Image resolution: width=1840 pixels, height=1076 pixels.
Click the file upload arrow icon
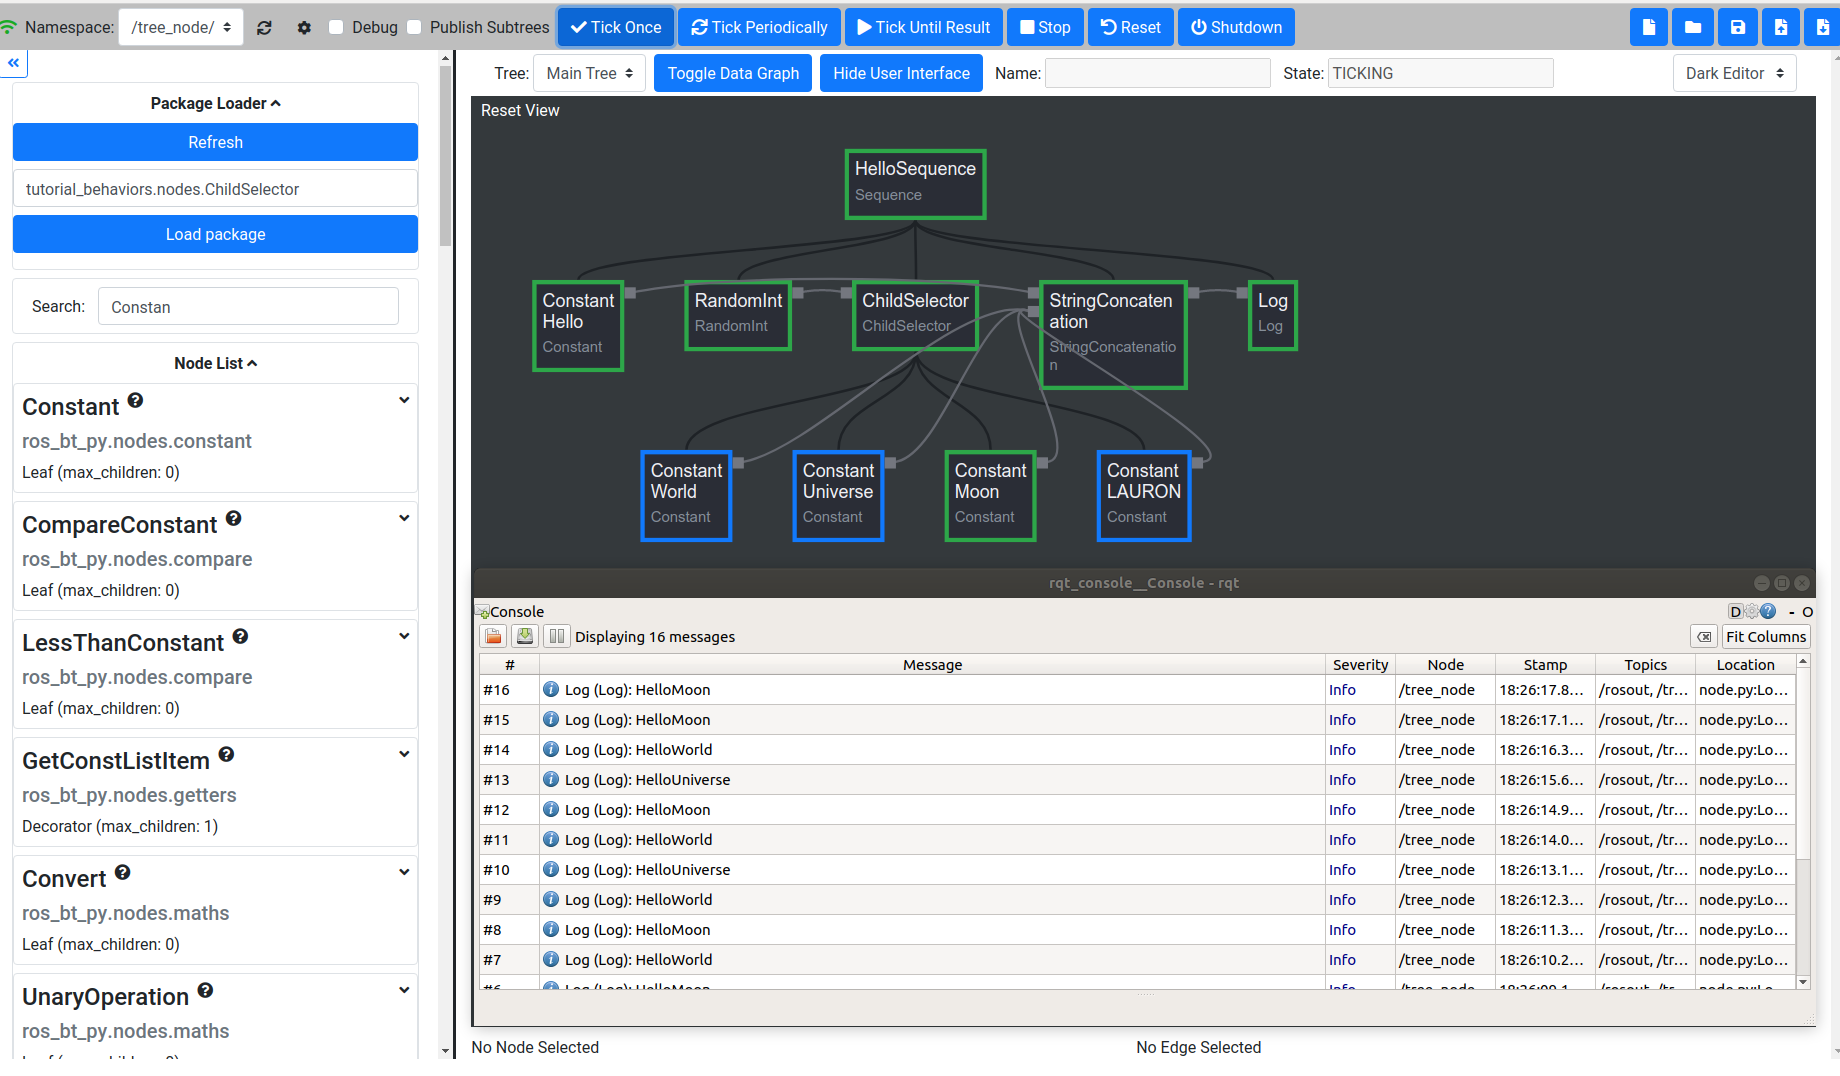1781,27
